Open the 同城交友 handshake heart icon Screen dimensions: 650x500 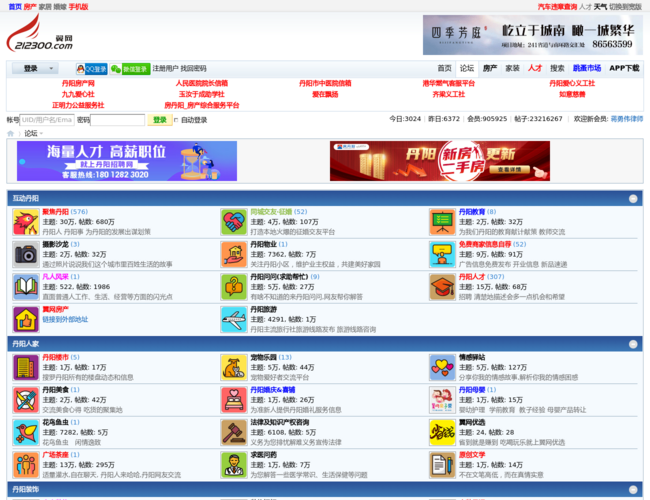click(x=234, y=222)
